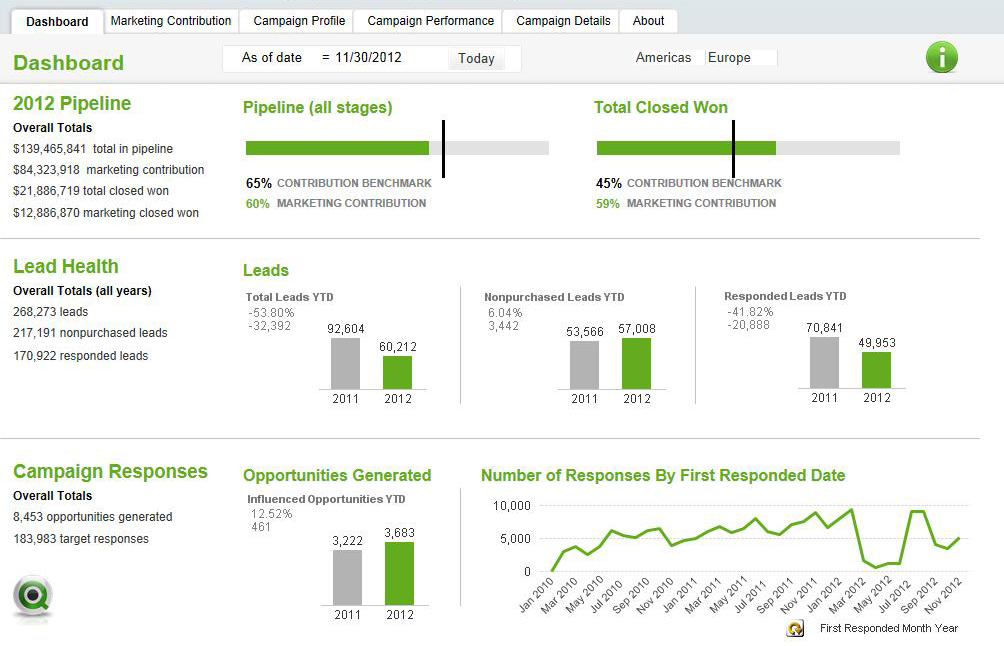Click the -53.80% change in Total Leads YTD
This screenshot has height=646, width=1004.
coord(271,312)
